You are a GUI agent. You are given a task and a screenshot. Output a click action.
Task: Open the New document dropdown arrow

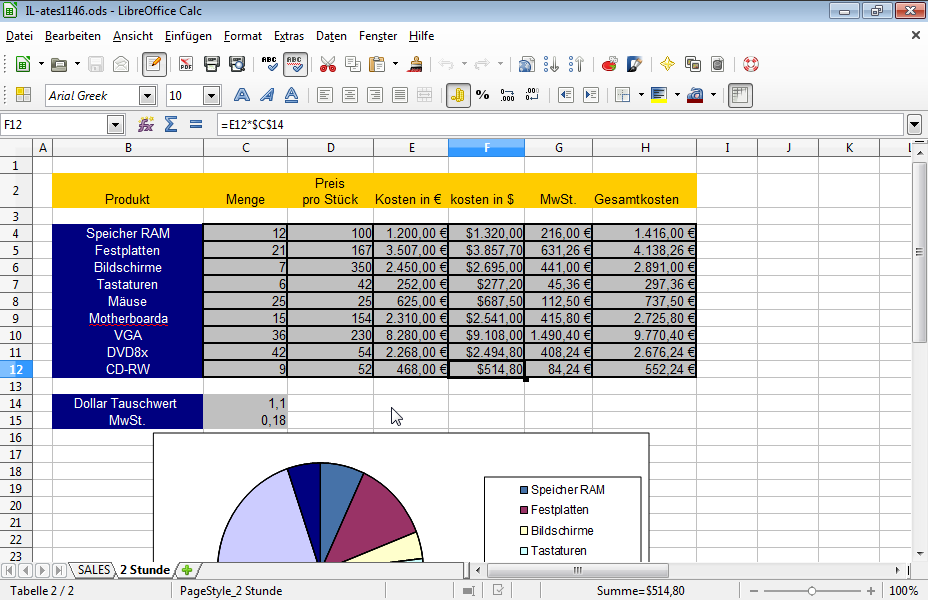pos(41,64)
